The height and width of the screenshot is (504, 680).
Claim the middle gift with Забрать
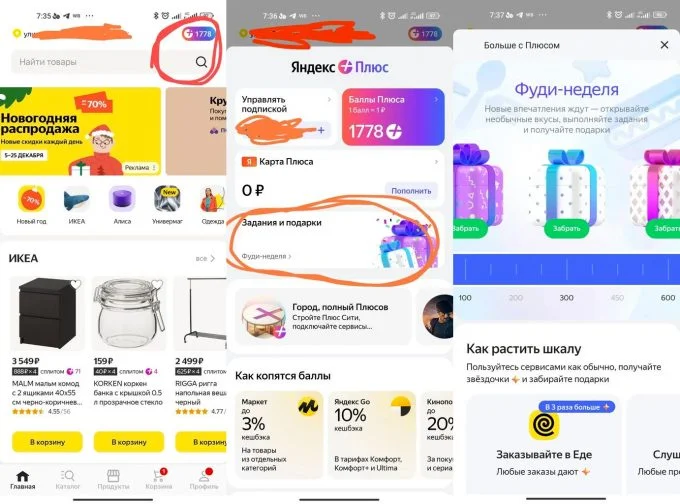tap(566, 228)
